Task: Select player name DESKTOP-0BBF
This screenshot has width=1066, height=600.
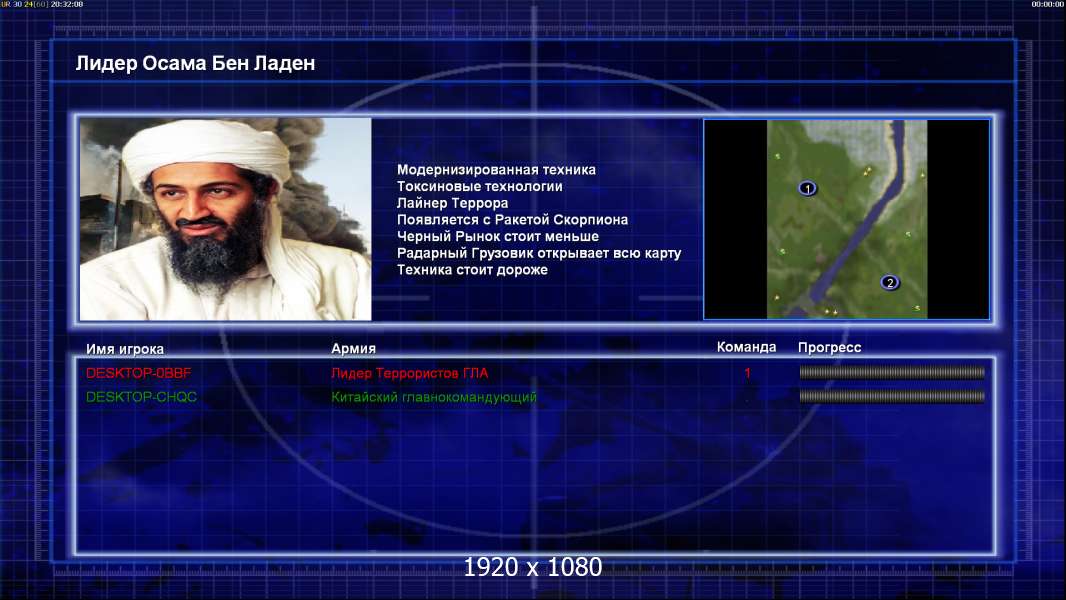Action: click(x=139, y=373)
